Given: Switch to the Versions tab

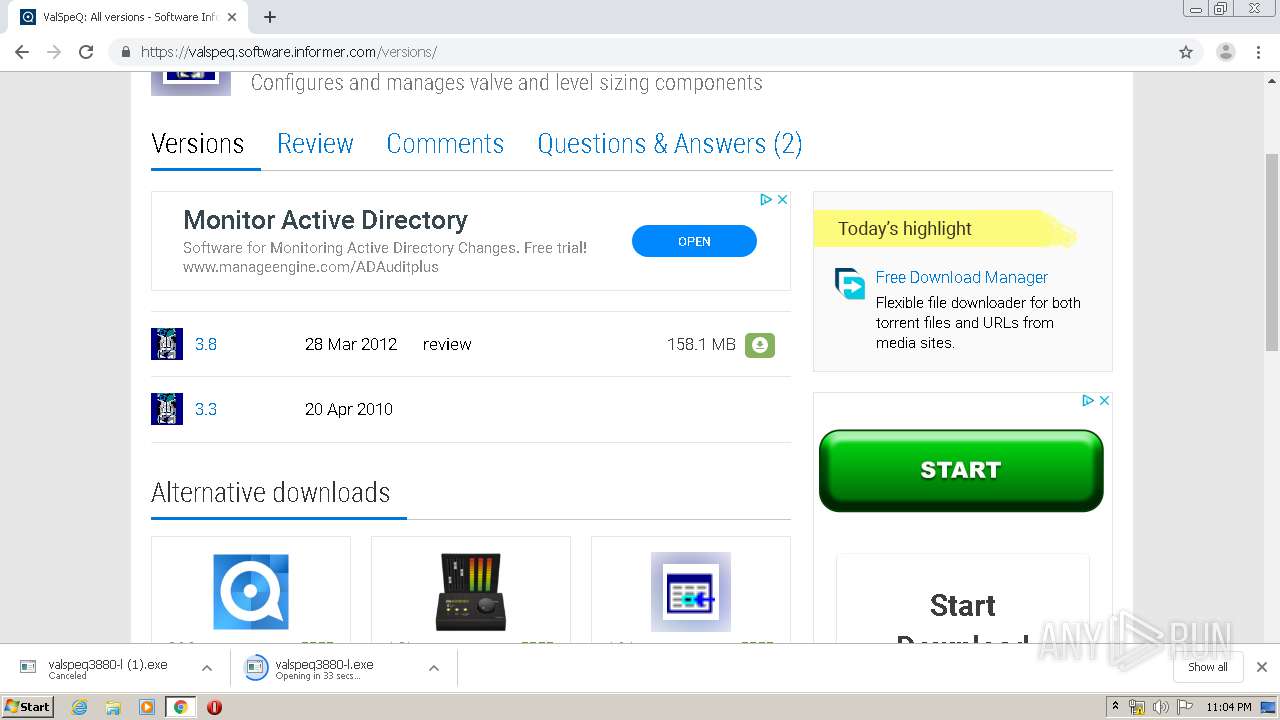Looking at the screenshot, I should 198,144.
